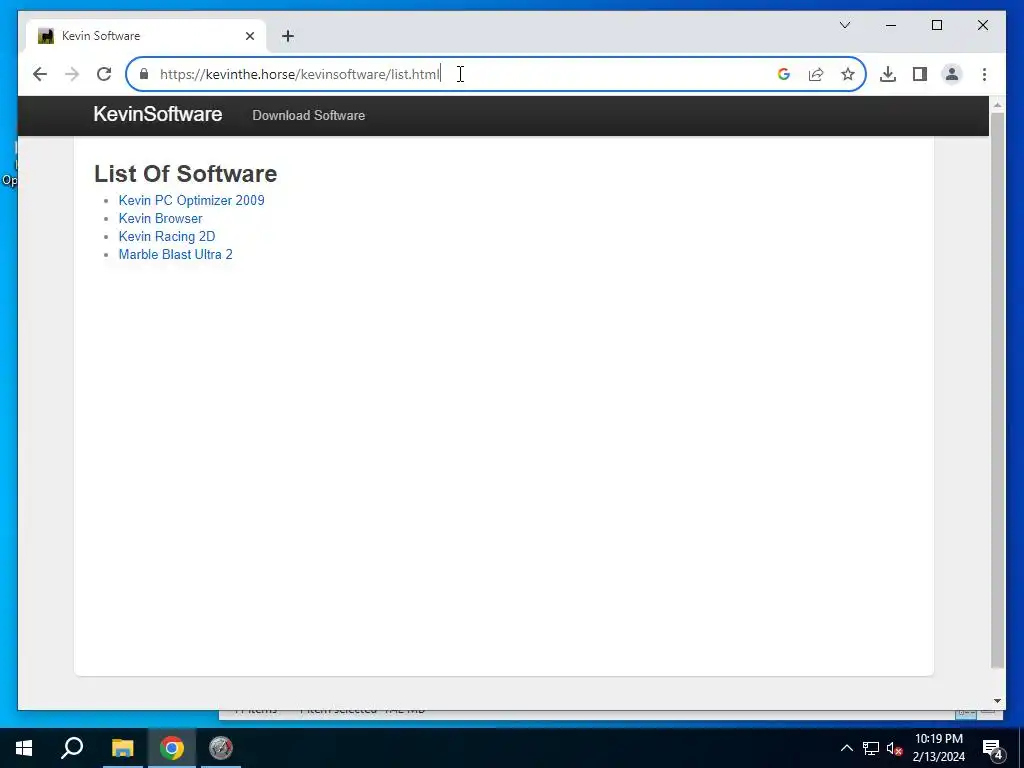Viewport: 1024px width, 768px height.
Task: Open the network status tray icon
Action: click(x=871, y=748)
